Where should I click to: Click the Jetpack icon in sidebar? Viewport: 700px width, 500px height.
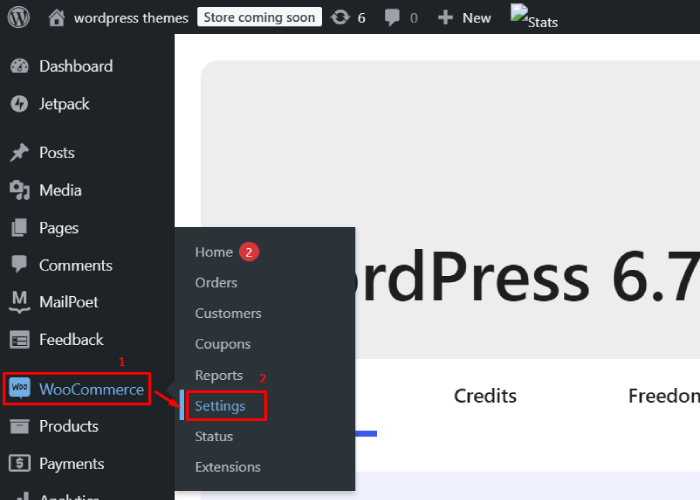coord(19,104)
